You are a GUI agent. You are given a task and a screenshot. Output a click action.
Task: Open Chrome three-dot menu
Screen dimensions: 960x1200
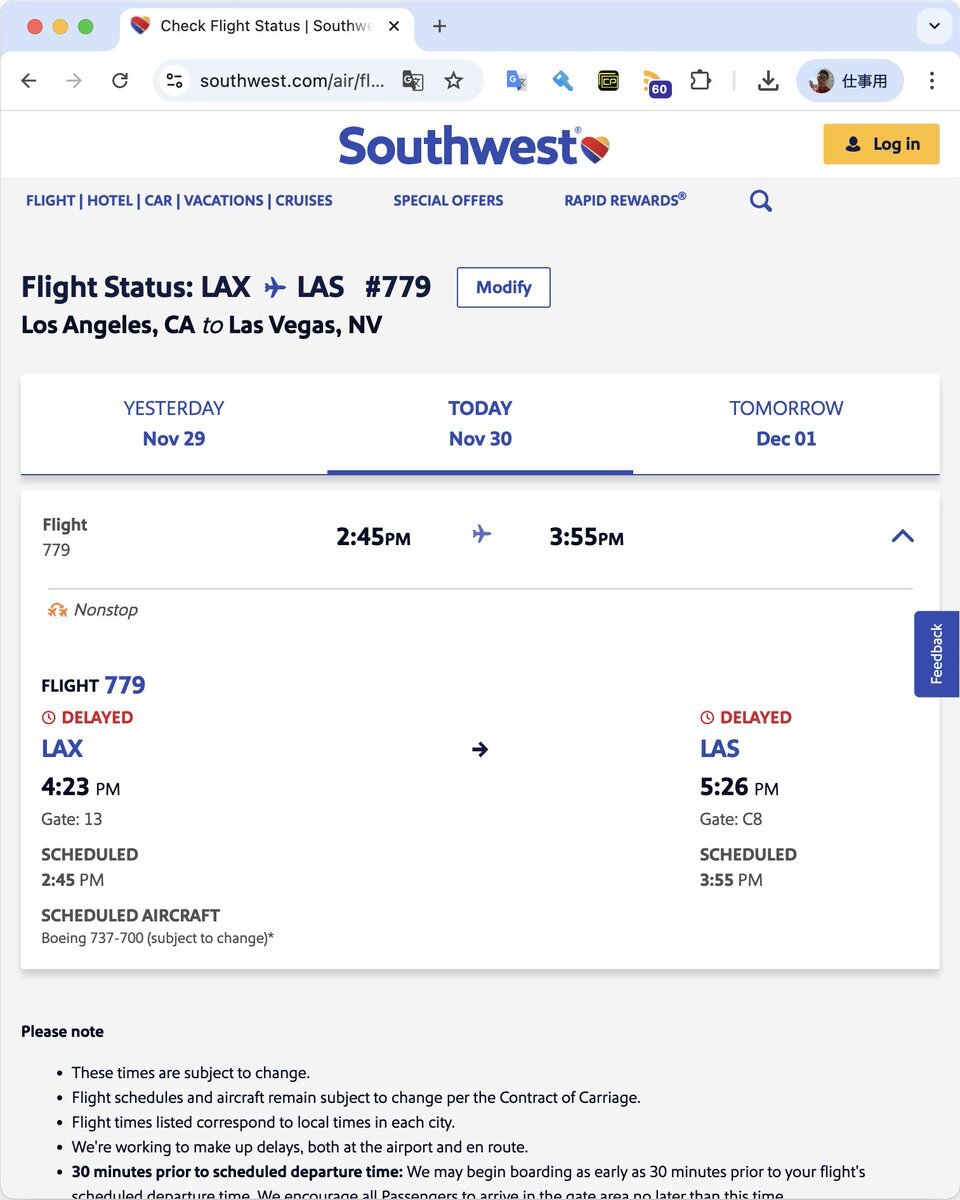click(x=932, y=81)
